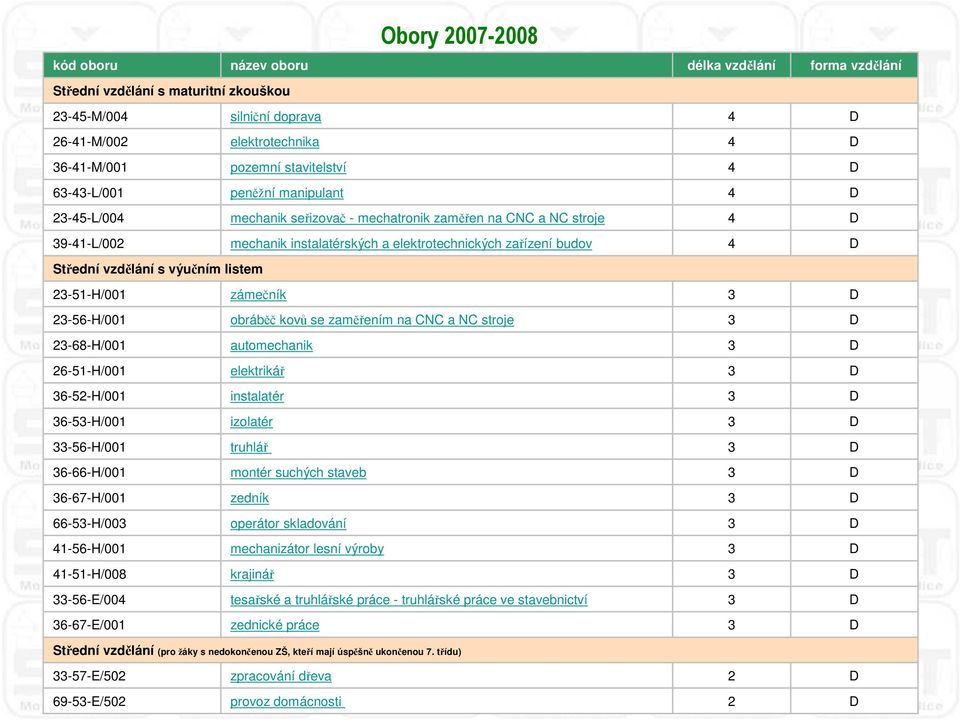The height and width of the screenshot is (720, 960).
Task: Open the operátor skladování link
Action: [288, 523]
